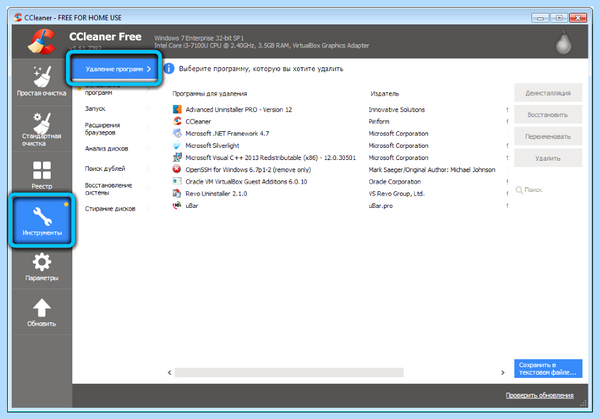Sort by Издатель column header
The height and width of the screenshot is (419, 600).
point(385,93)
